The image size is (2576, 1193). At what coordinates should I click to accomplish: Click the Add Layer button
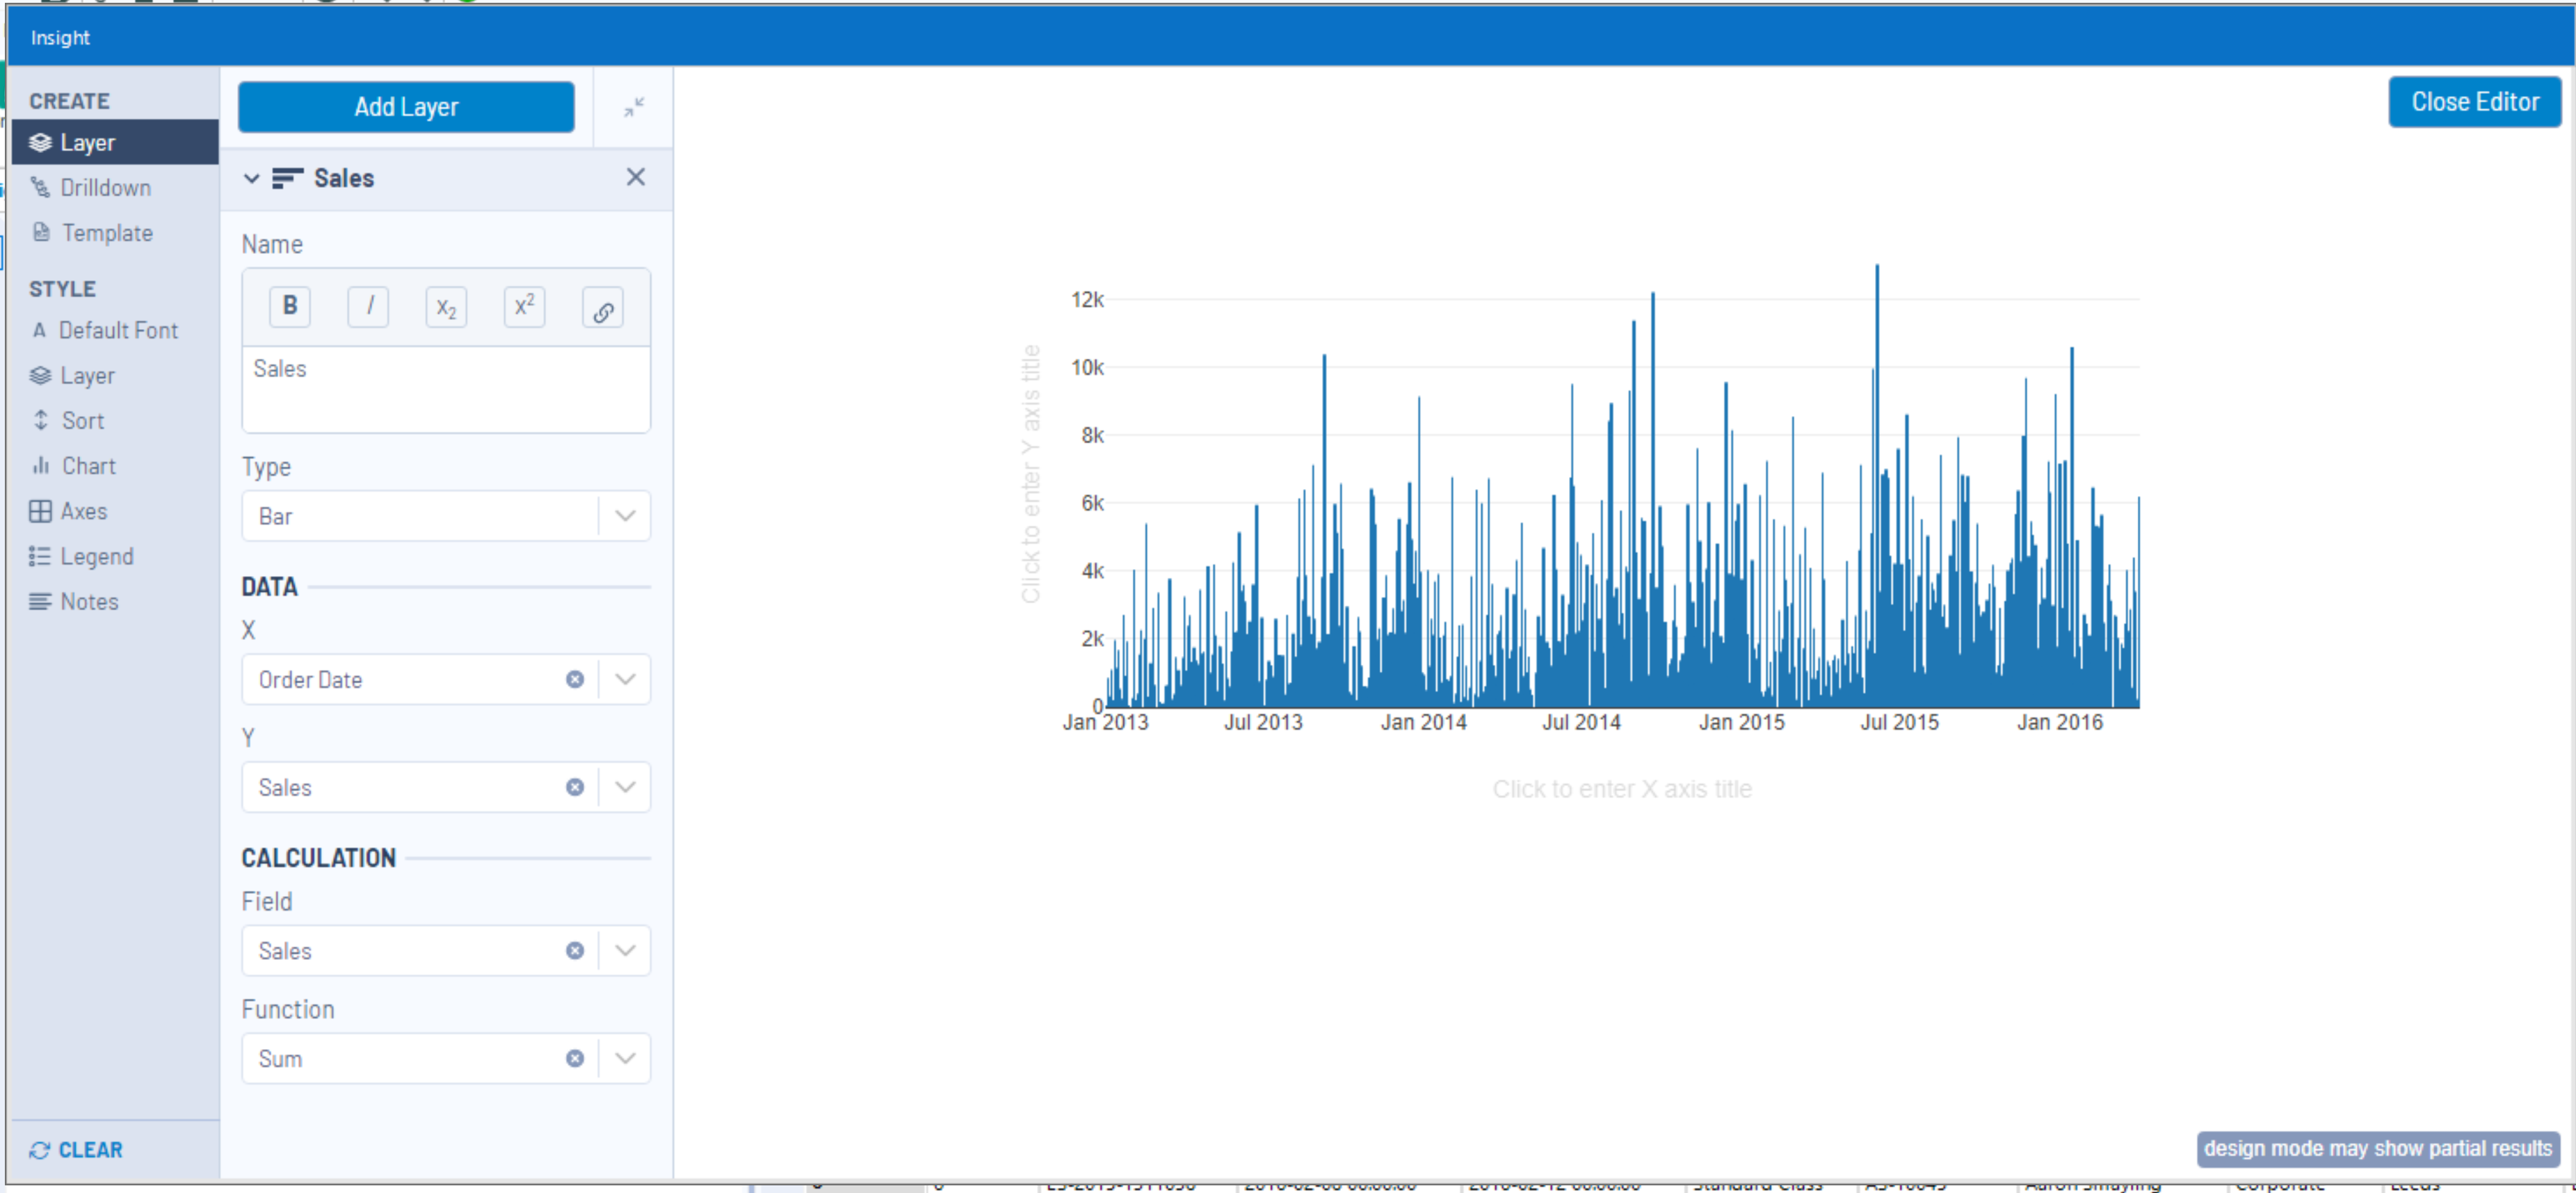click(x=405, y=106)
